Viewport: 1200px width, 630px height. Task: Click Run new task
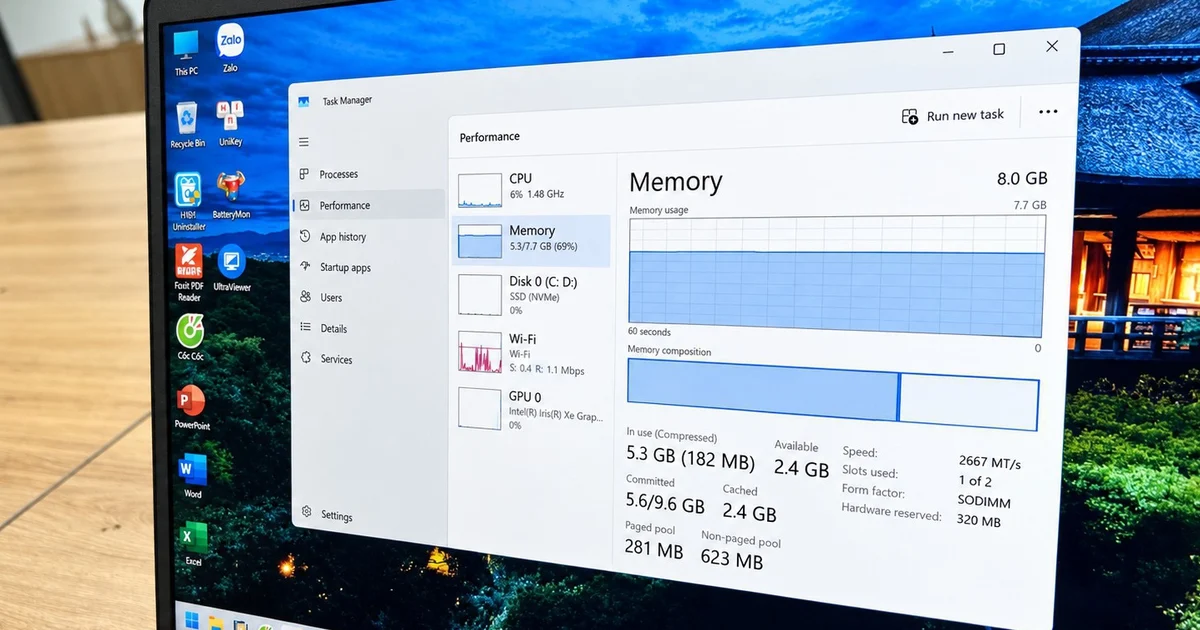(x=953, y=116)
